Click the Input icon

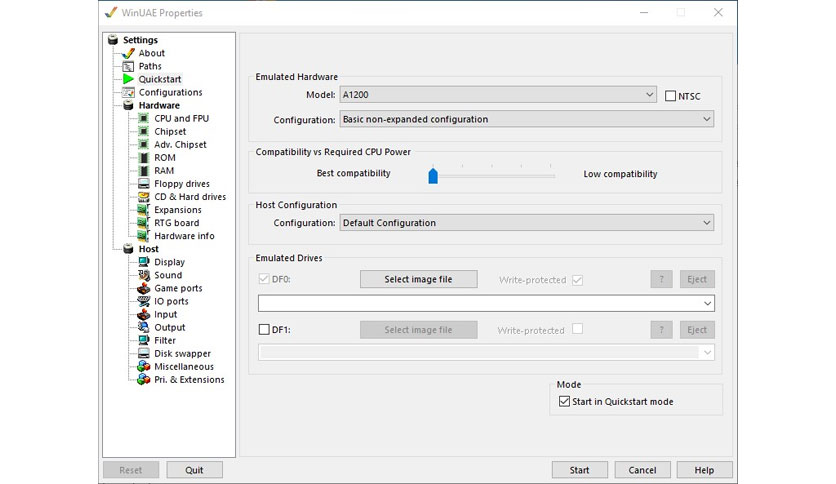(143, 314)
